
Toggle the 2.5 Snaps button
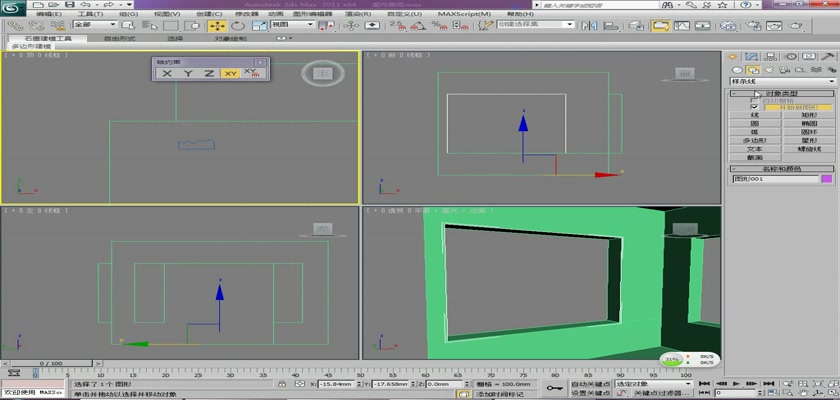tap(397, 25)
